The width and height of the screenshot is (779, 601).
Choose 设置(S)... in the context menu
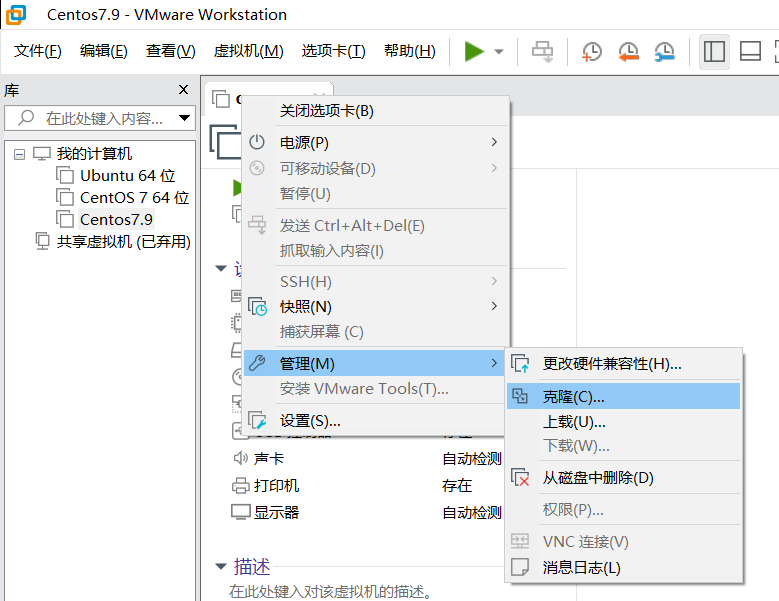click(376, 421)
